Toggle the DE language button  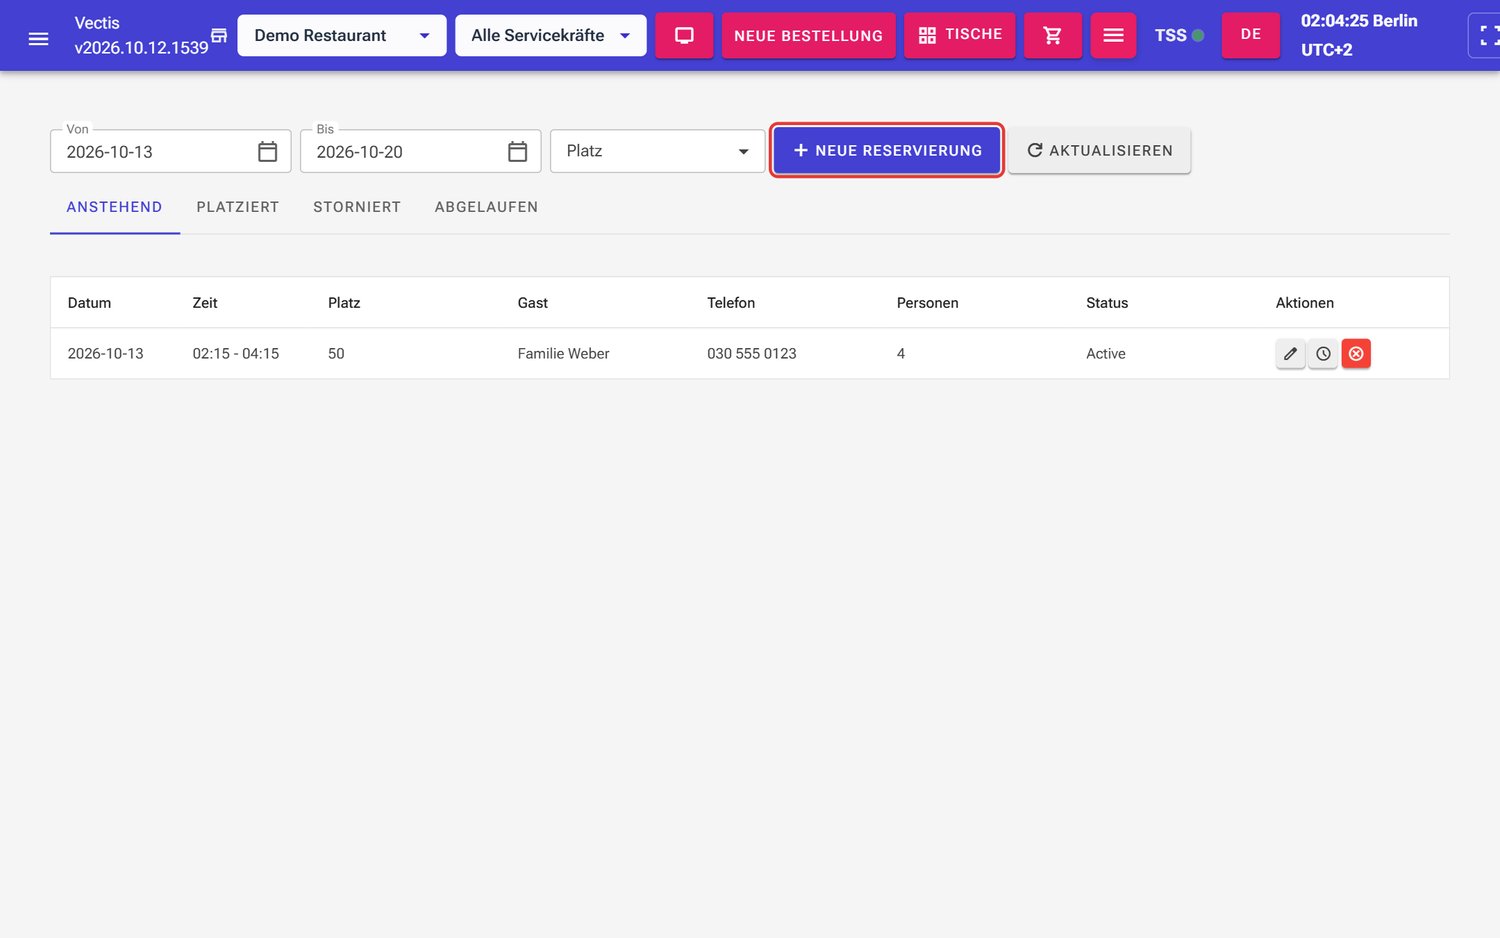1250,35
